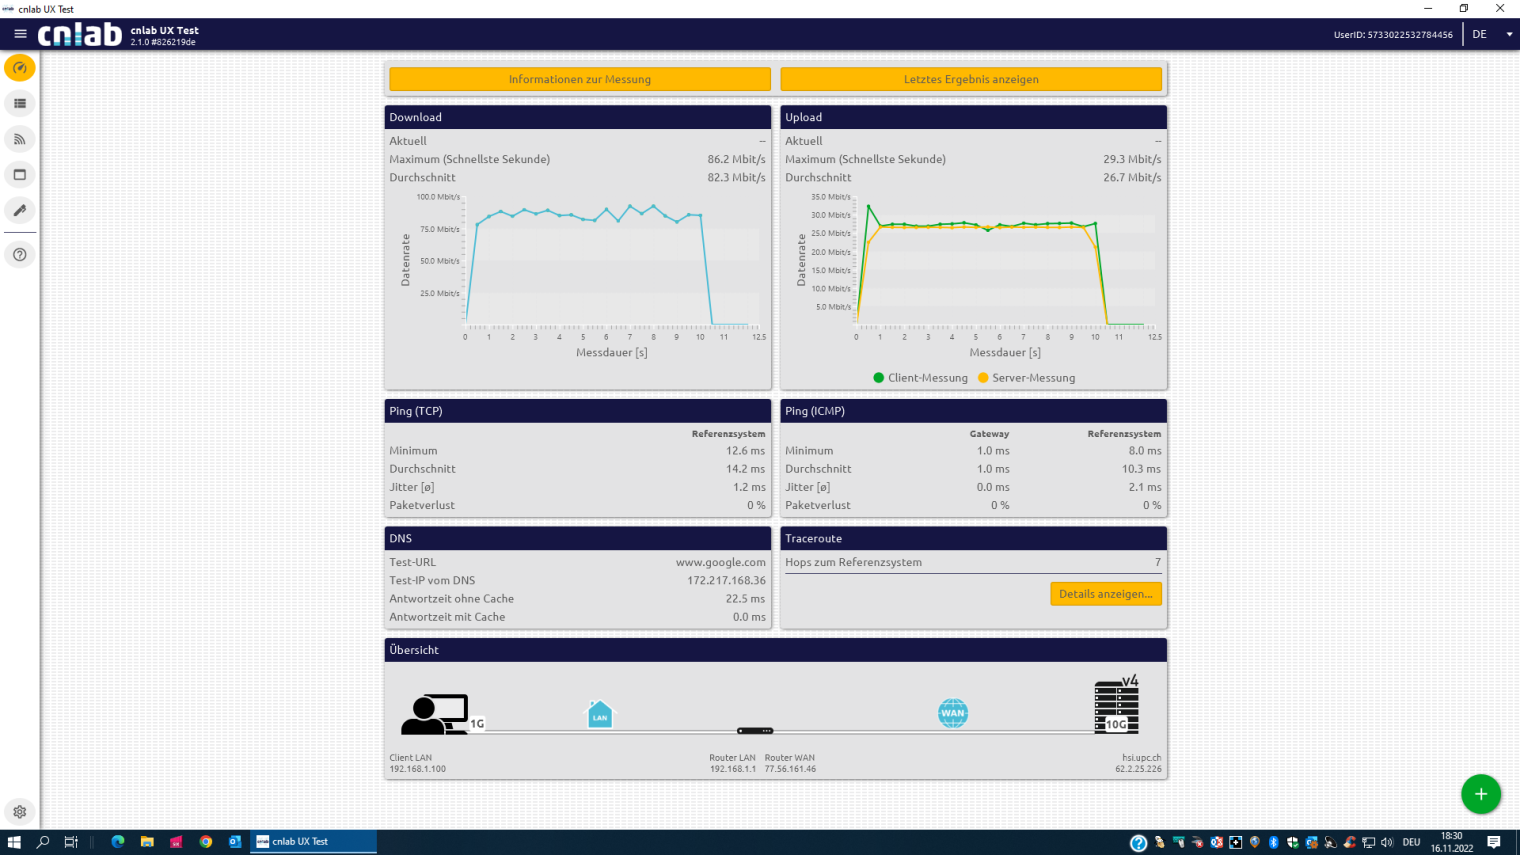Click 'Letztes Ergebnis anzeigen' button

[970, 79]
